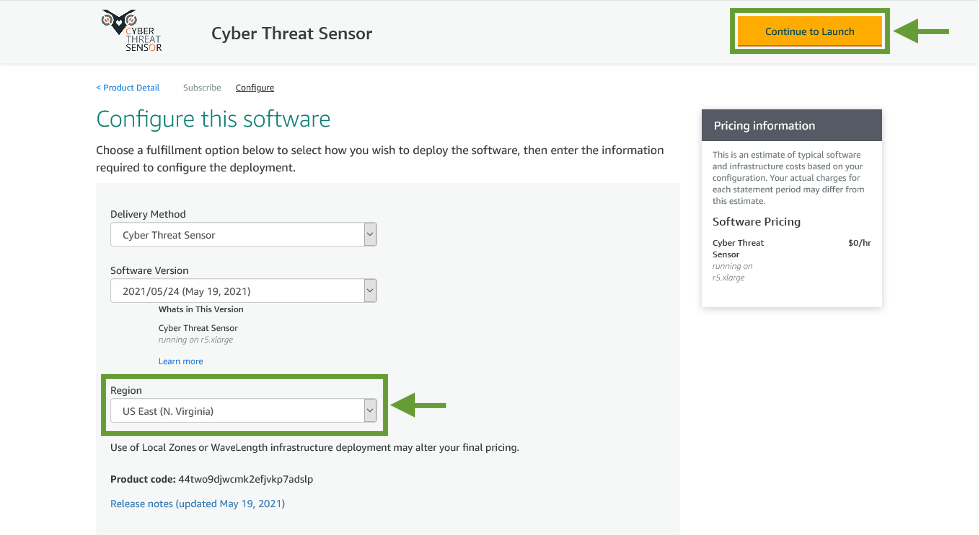Click the Configure this software heading
Screen dimensions: 979x535
(x=213, y=119)
